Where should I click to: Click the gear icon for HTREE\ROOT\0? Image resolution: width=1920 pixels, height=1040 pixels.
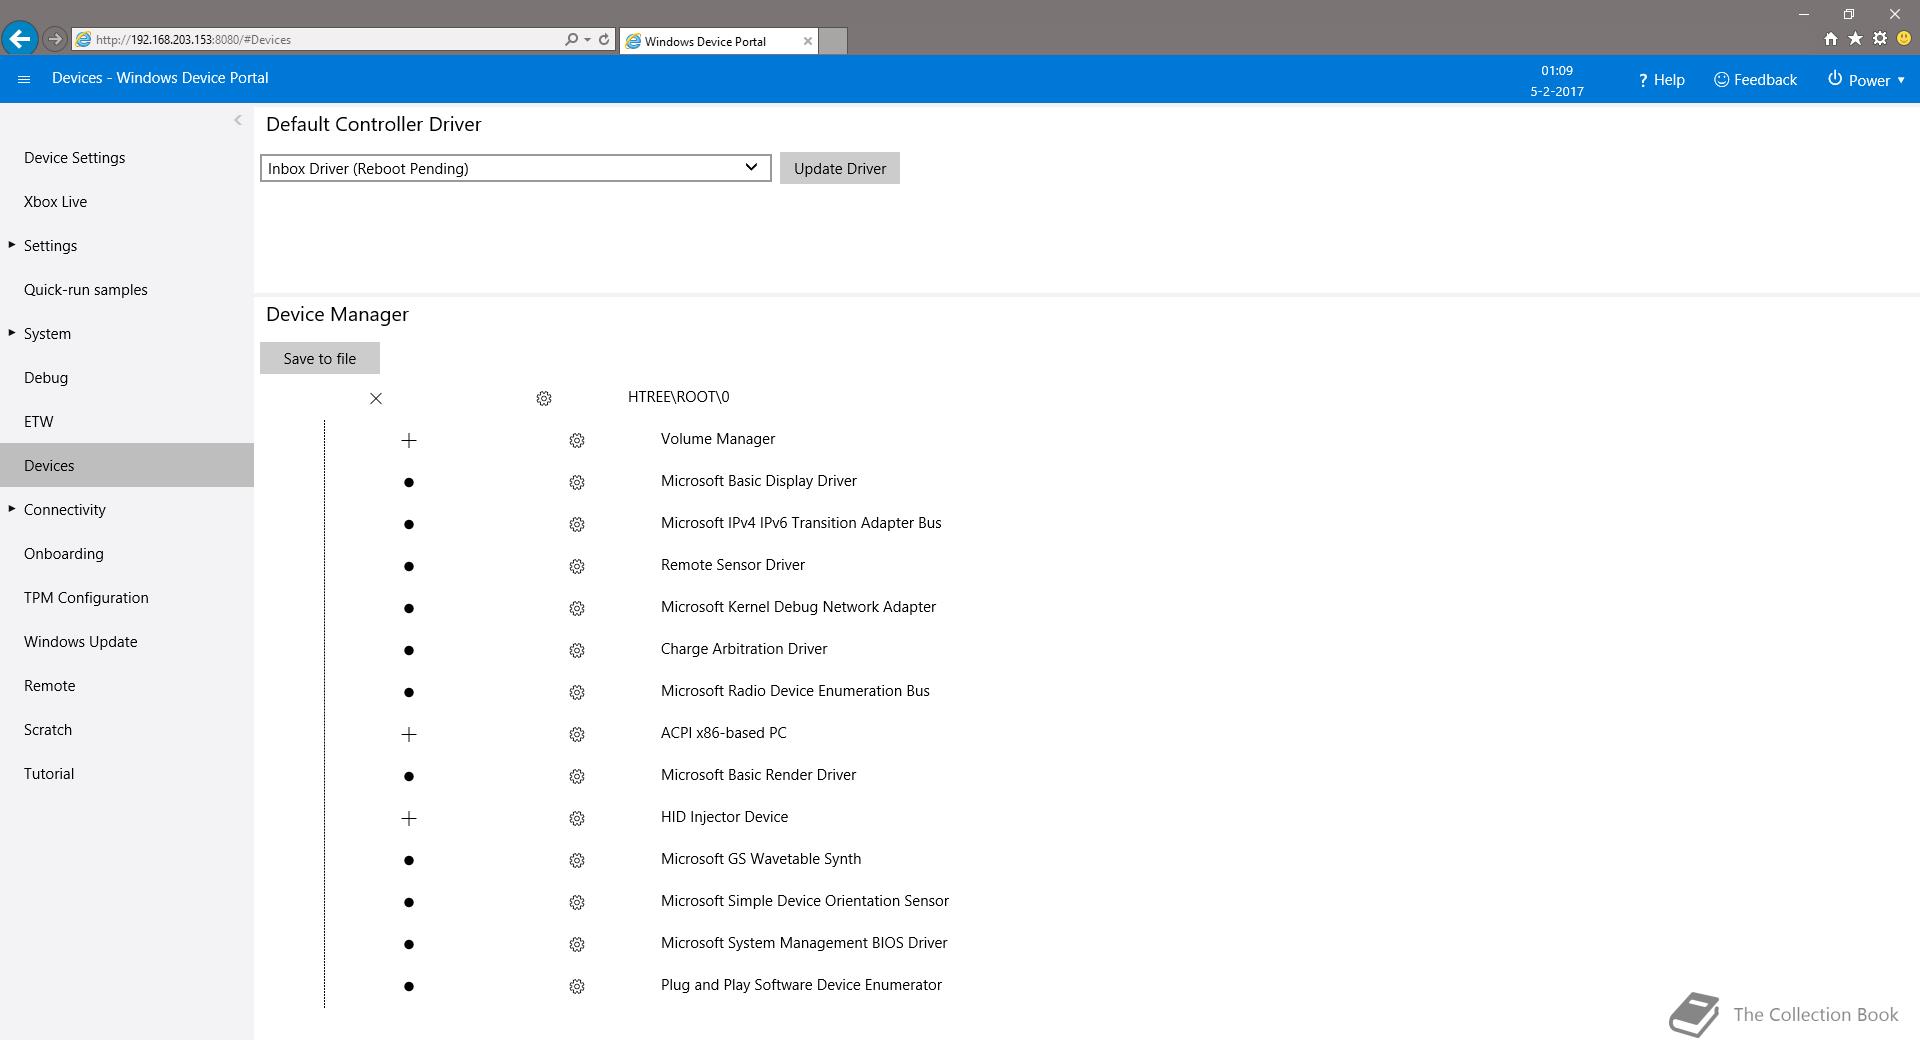coord(544,398)
